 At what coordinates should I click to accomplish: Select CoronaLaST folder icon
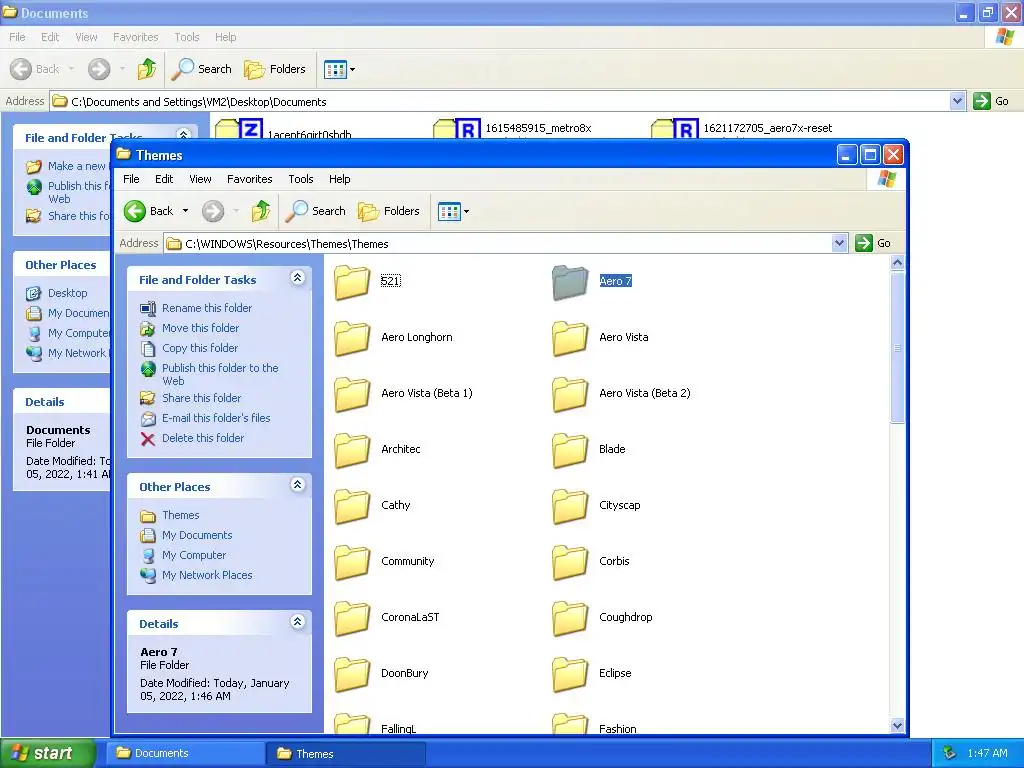point(352,619)
